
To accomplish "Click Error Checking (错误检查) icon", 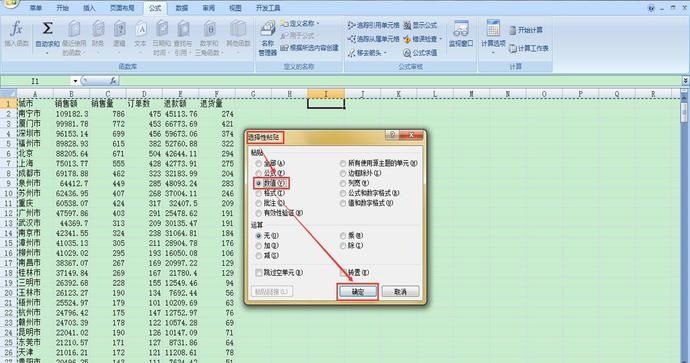I will pyautogui.click(x=407, y=39).
